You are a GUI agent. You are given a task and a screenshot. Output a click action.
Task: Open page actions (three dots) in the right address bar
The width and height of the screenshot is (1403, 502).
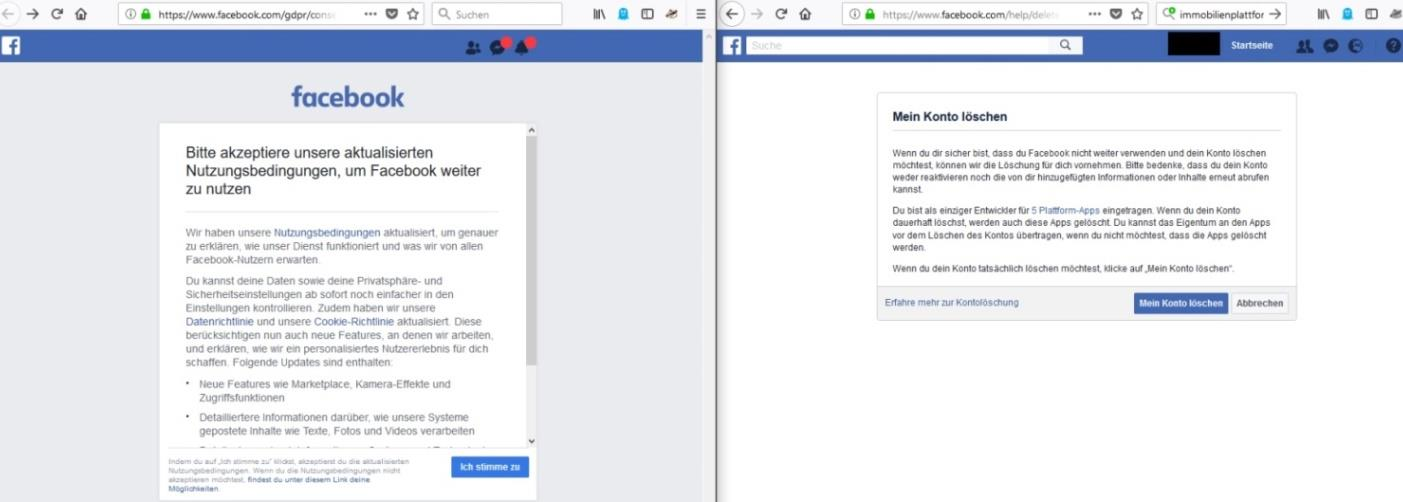(x=1094, y=15)
